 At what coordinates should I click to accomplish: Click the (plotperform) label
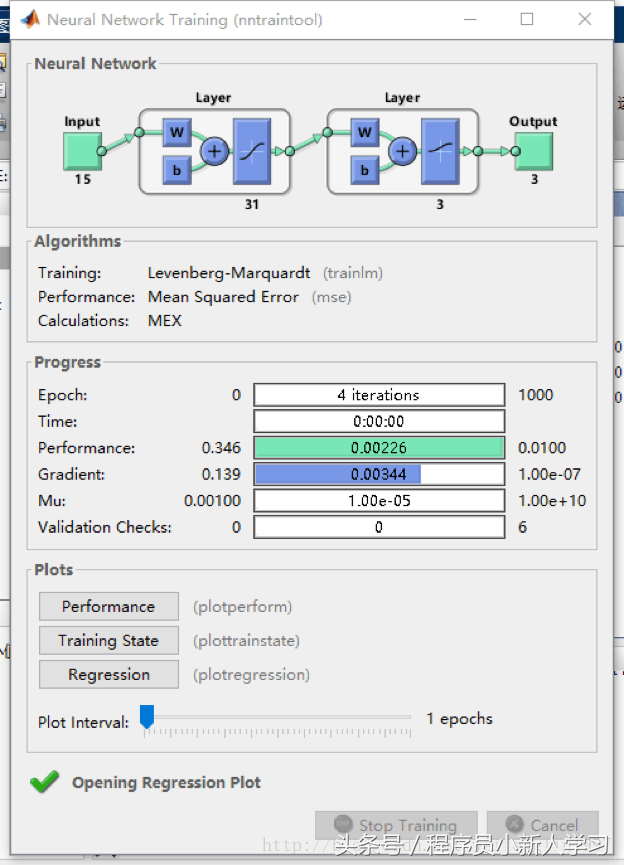[x=242, y=607]
